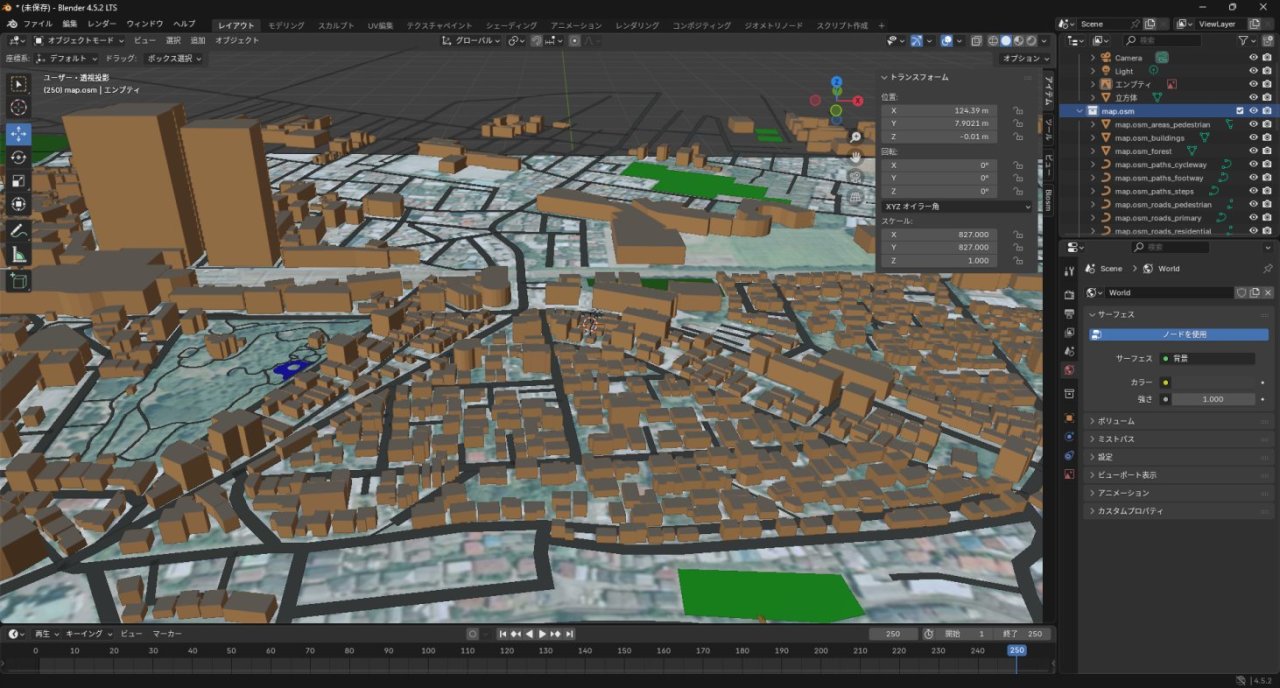
Task: Switch to the モデリング workspace tab
Action: point(287,25)
